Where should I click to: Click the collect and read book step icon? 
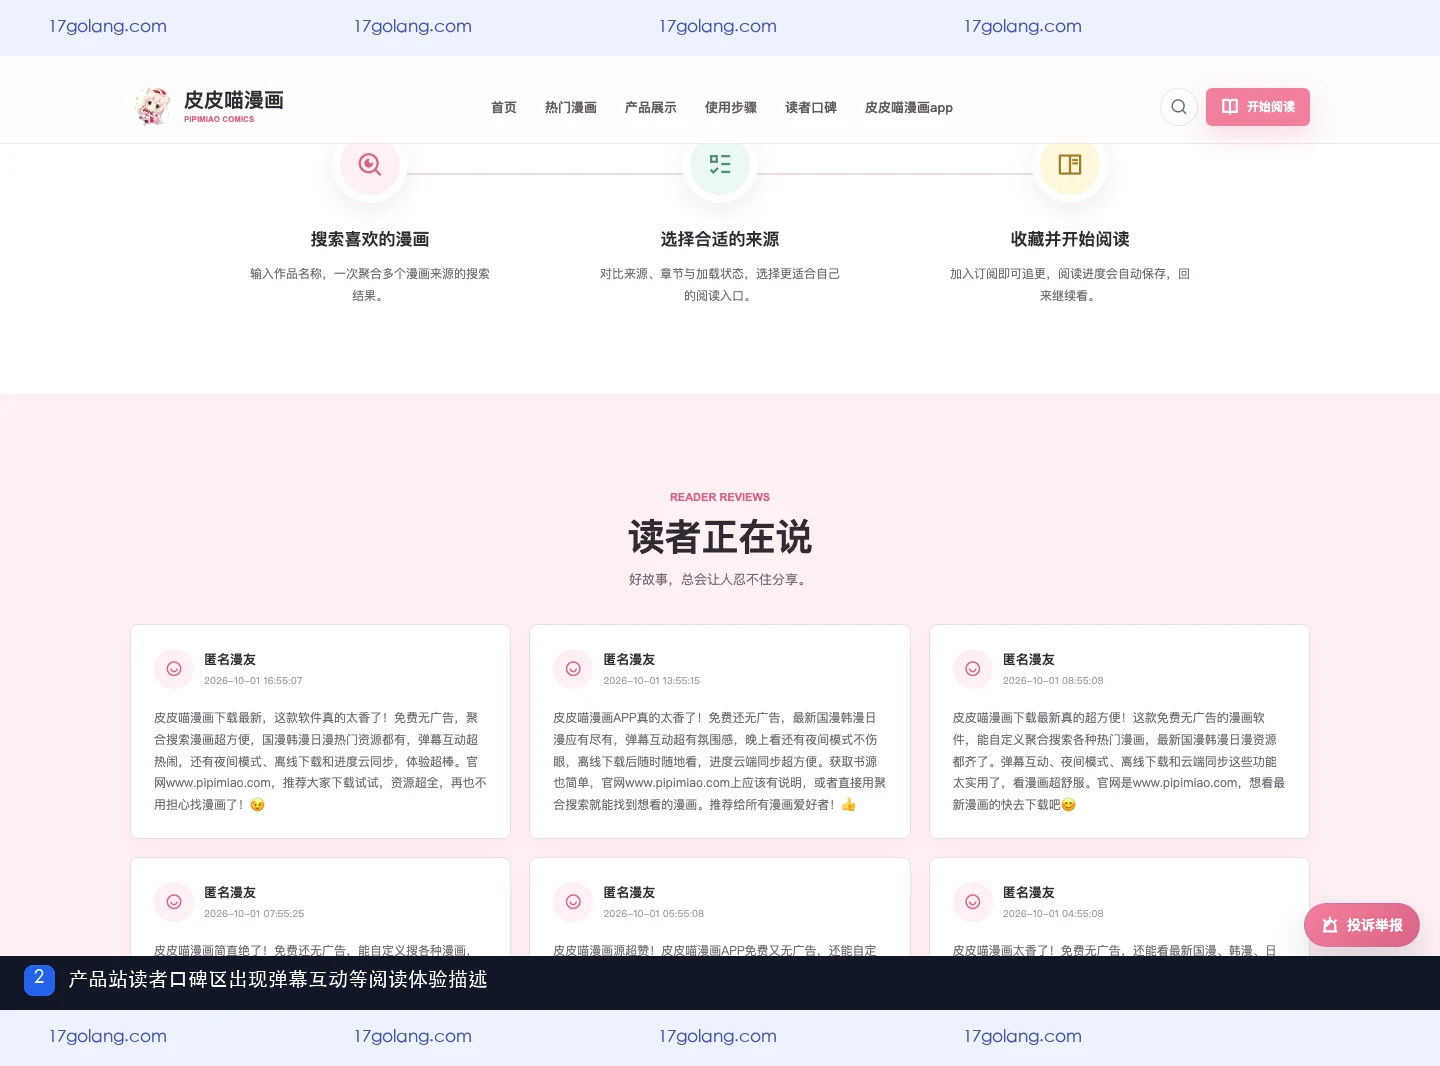[1070, 165]
